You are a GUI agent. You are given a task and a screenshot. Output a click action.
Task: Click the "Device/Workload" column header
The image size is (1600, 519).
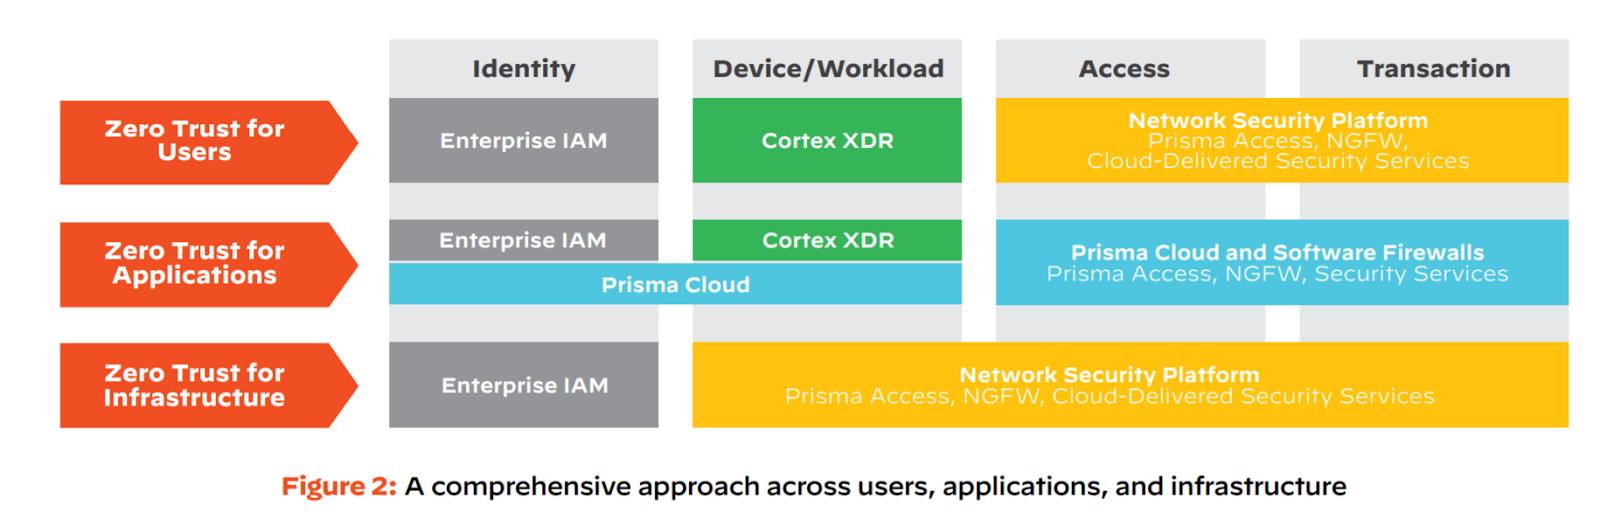827,69
